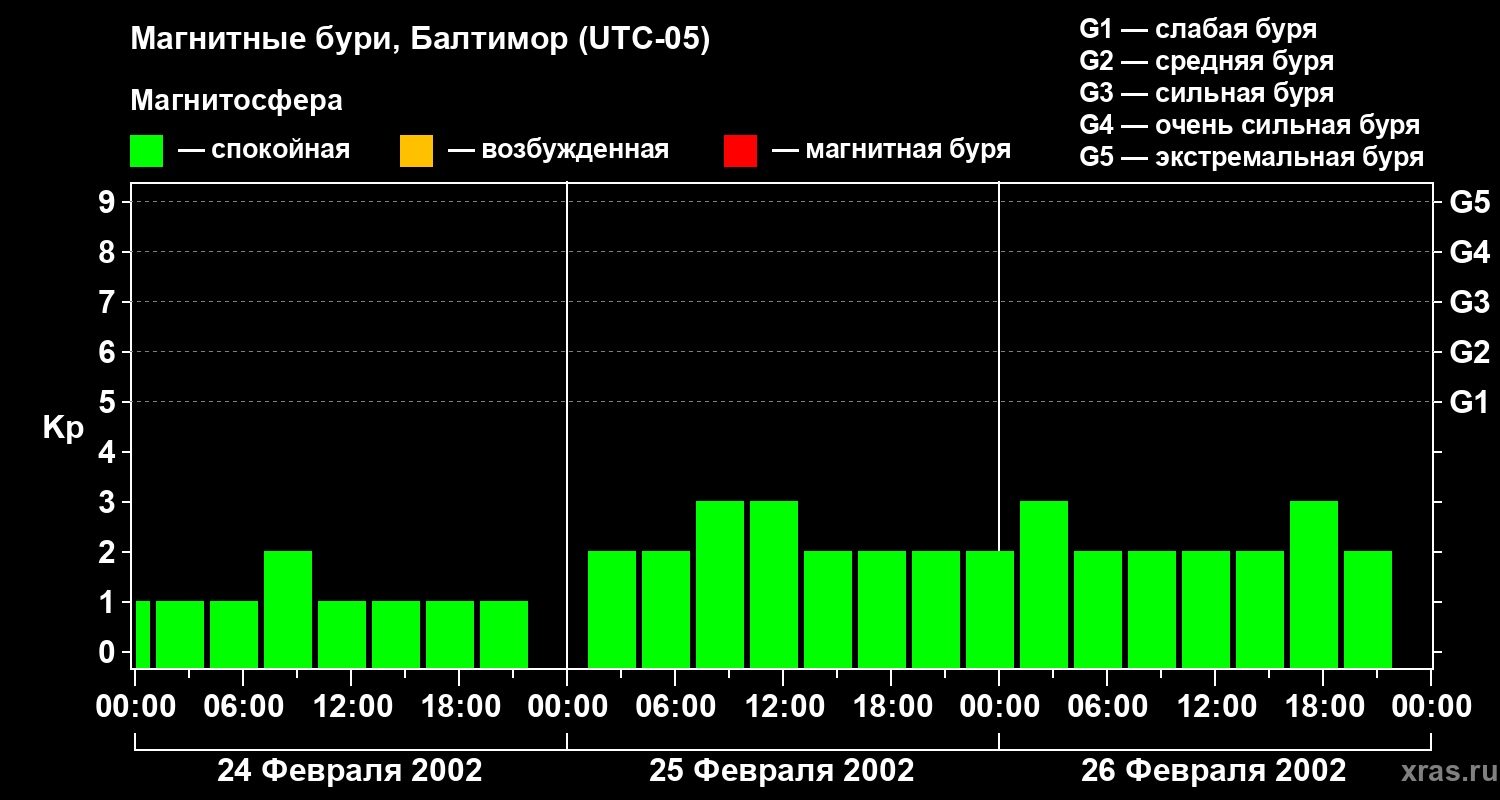Click the 'Магнитосфера' heading
This screenshot has width=1500, height=800.
click(x=236, y=101)
